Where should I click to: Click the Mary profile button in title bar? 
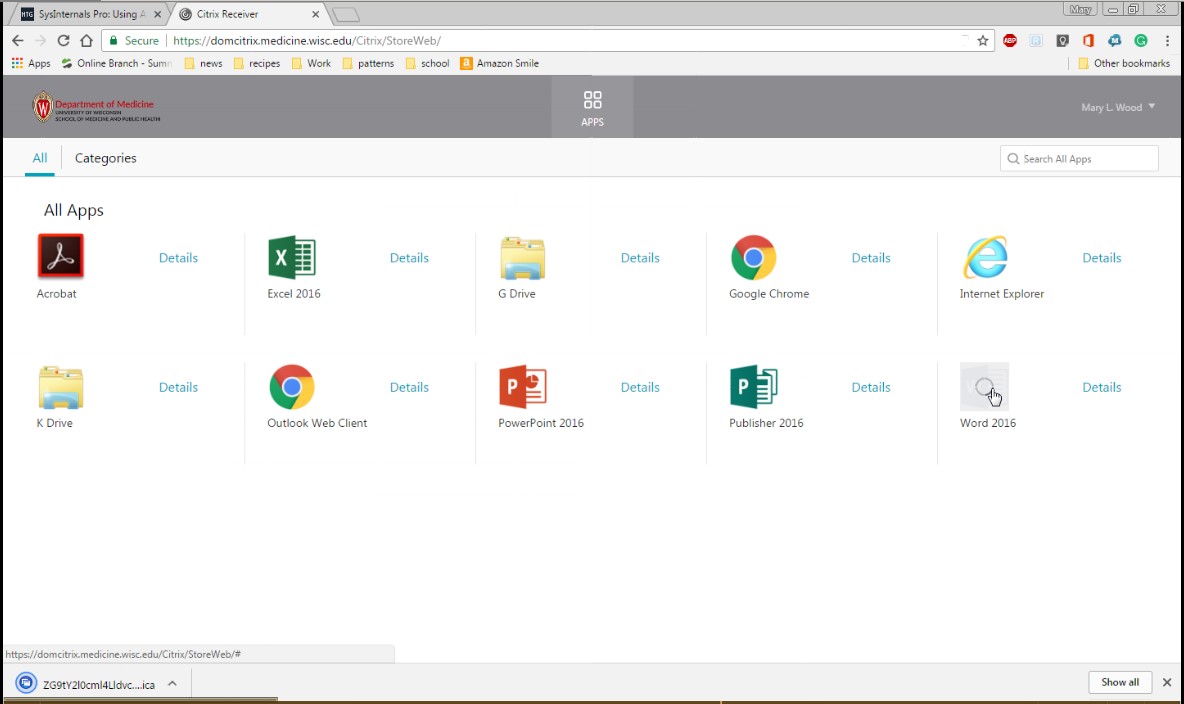point(1081,10)
